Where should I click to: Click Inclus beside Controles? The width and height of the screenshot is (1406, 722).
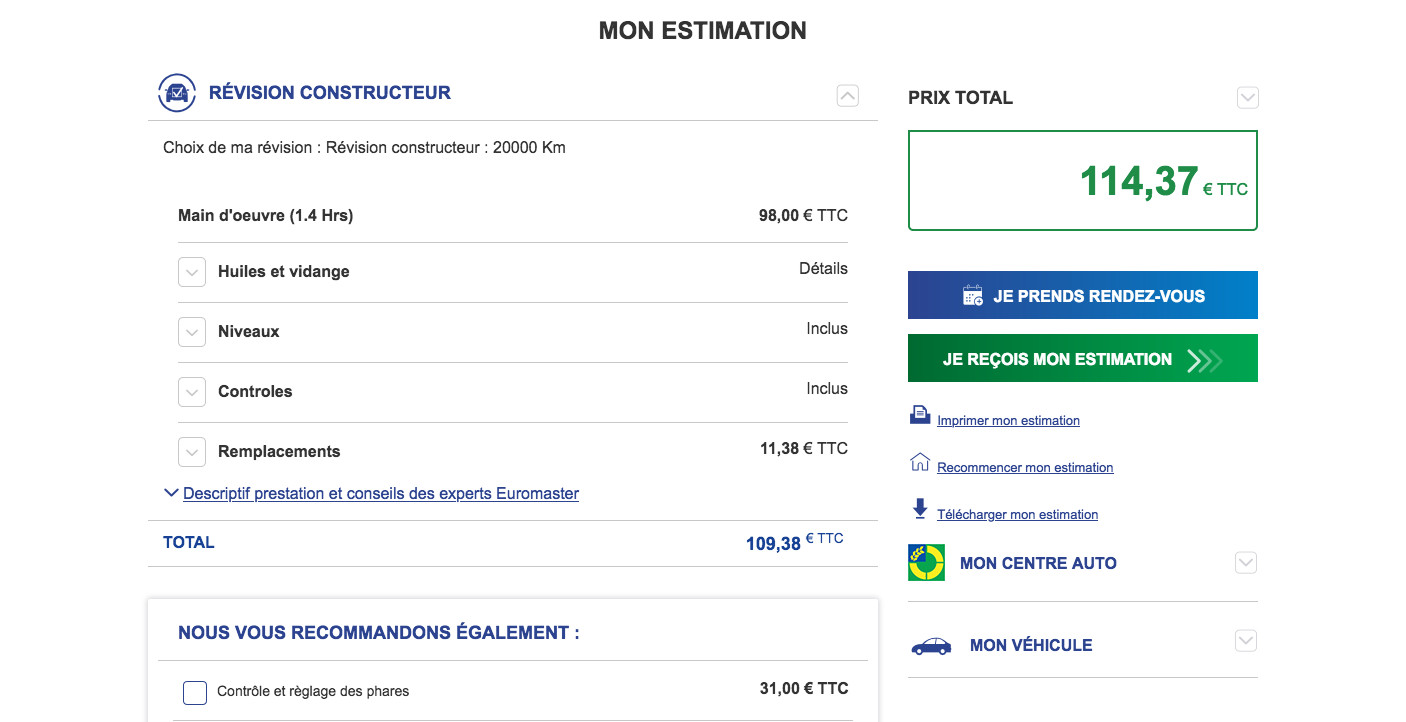pos(827,389)
